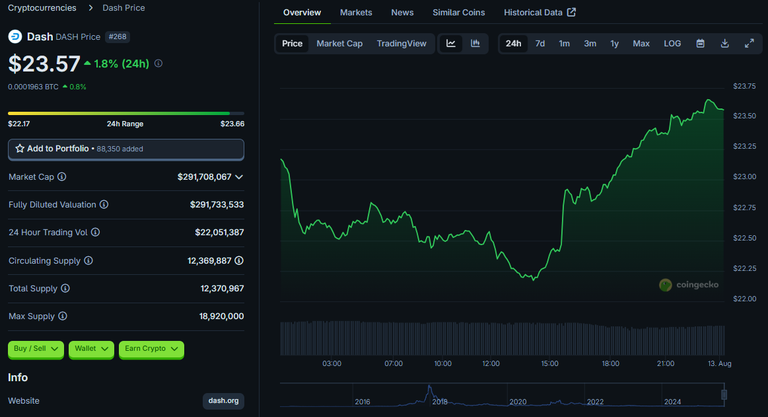768x417 pixels.
Task: Click the #268 rank badge
Action: tap(118, 37)
